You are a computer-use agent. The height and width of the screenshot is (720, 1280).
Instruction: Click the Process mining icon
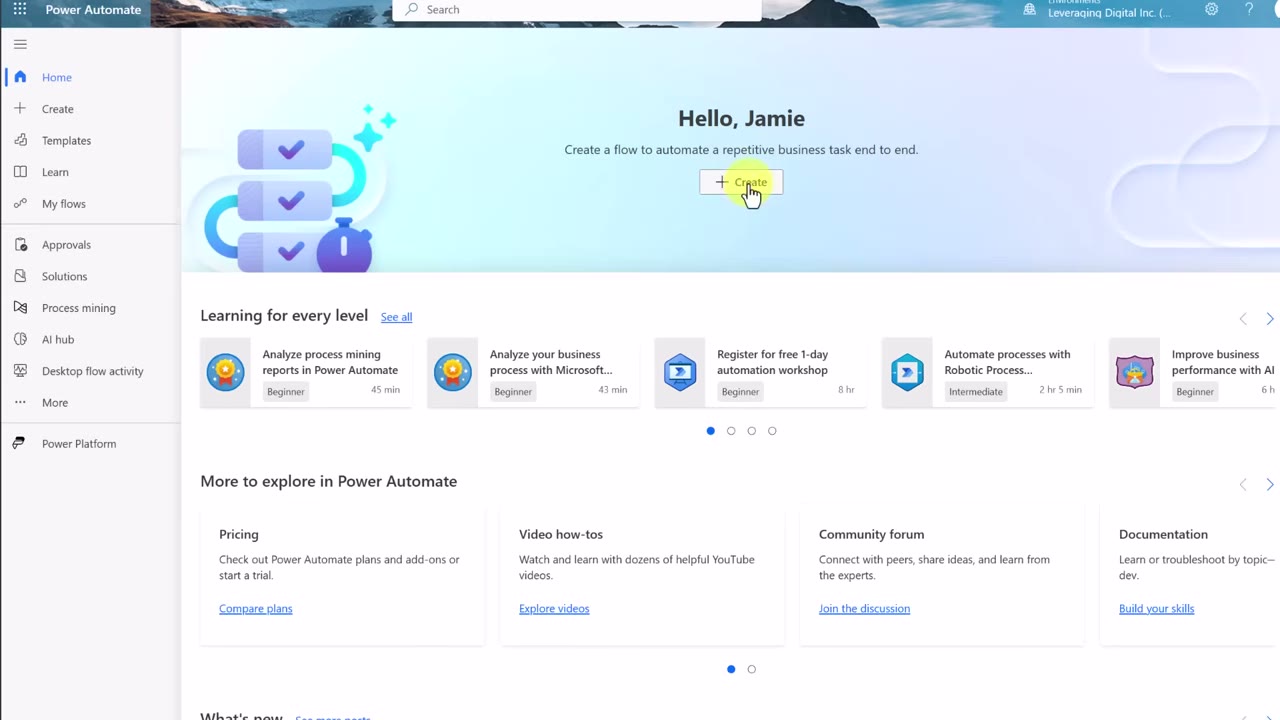tap(20, 307)
